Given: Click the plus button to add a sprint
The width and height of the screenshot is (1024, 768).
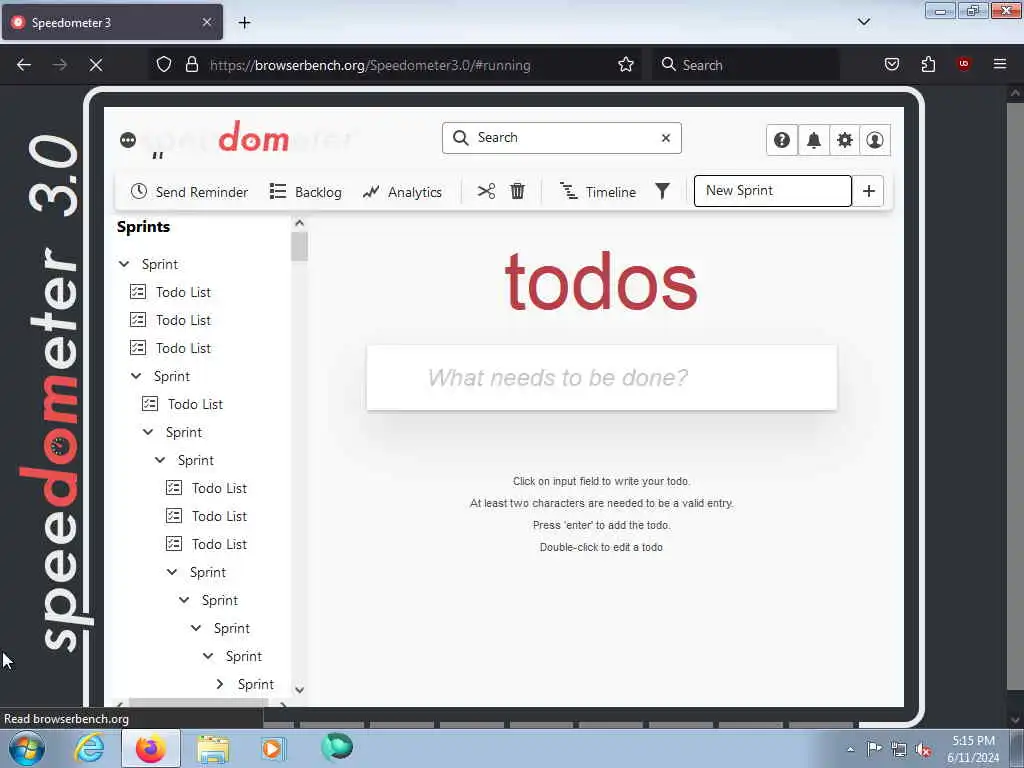Looking at the screenshot, I should pyautogui.click(x=869, y=191).
